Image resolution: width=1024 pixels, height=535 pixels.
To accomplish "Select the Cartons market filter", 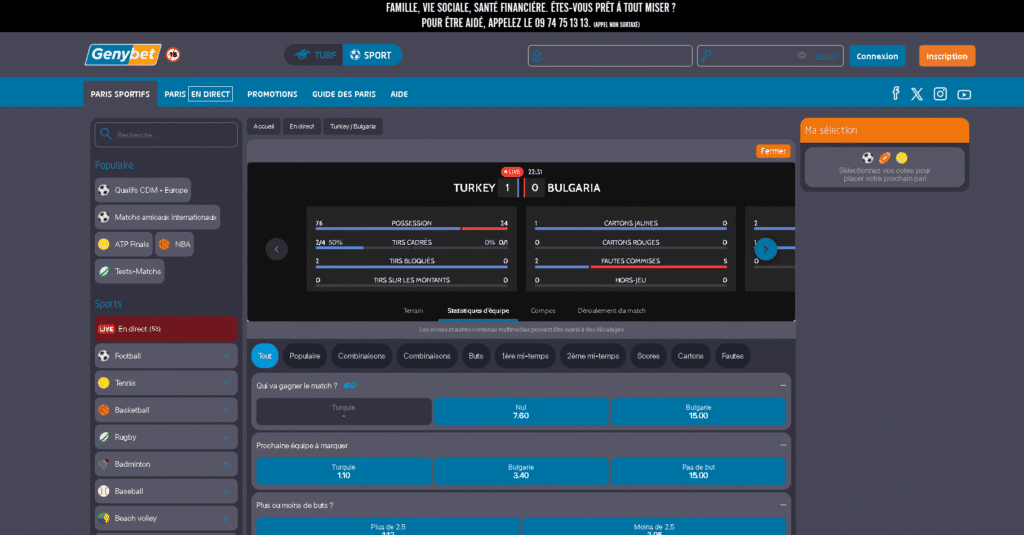I will [690, 356].
